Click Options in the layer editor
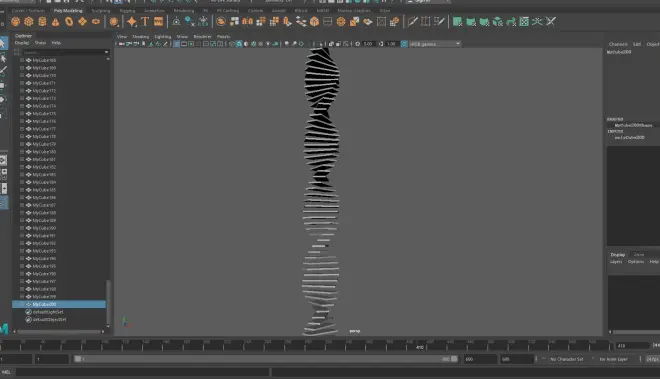The width and height of the screenshot is (660, 379). (x=636, y=262)
